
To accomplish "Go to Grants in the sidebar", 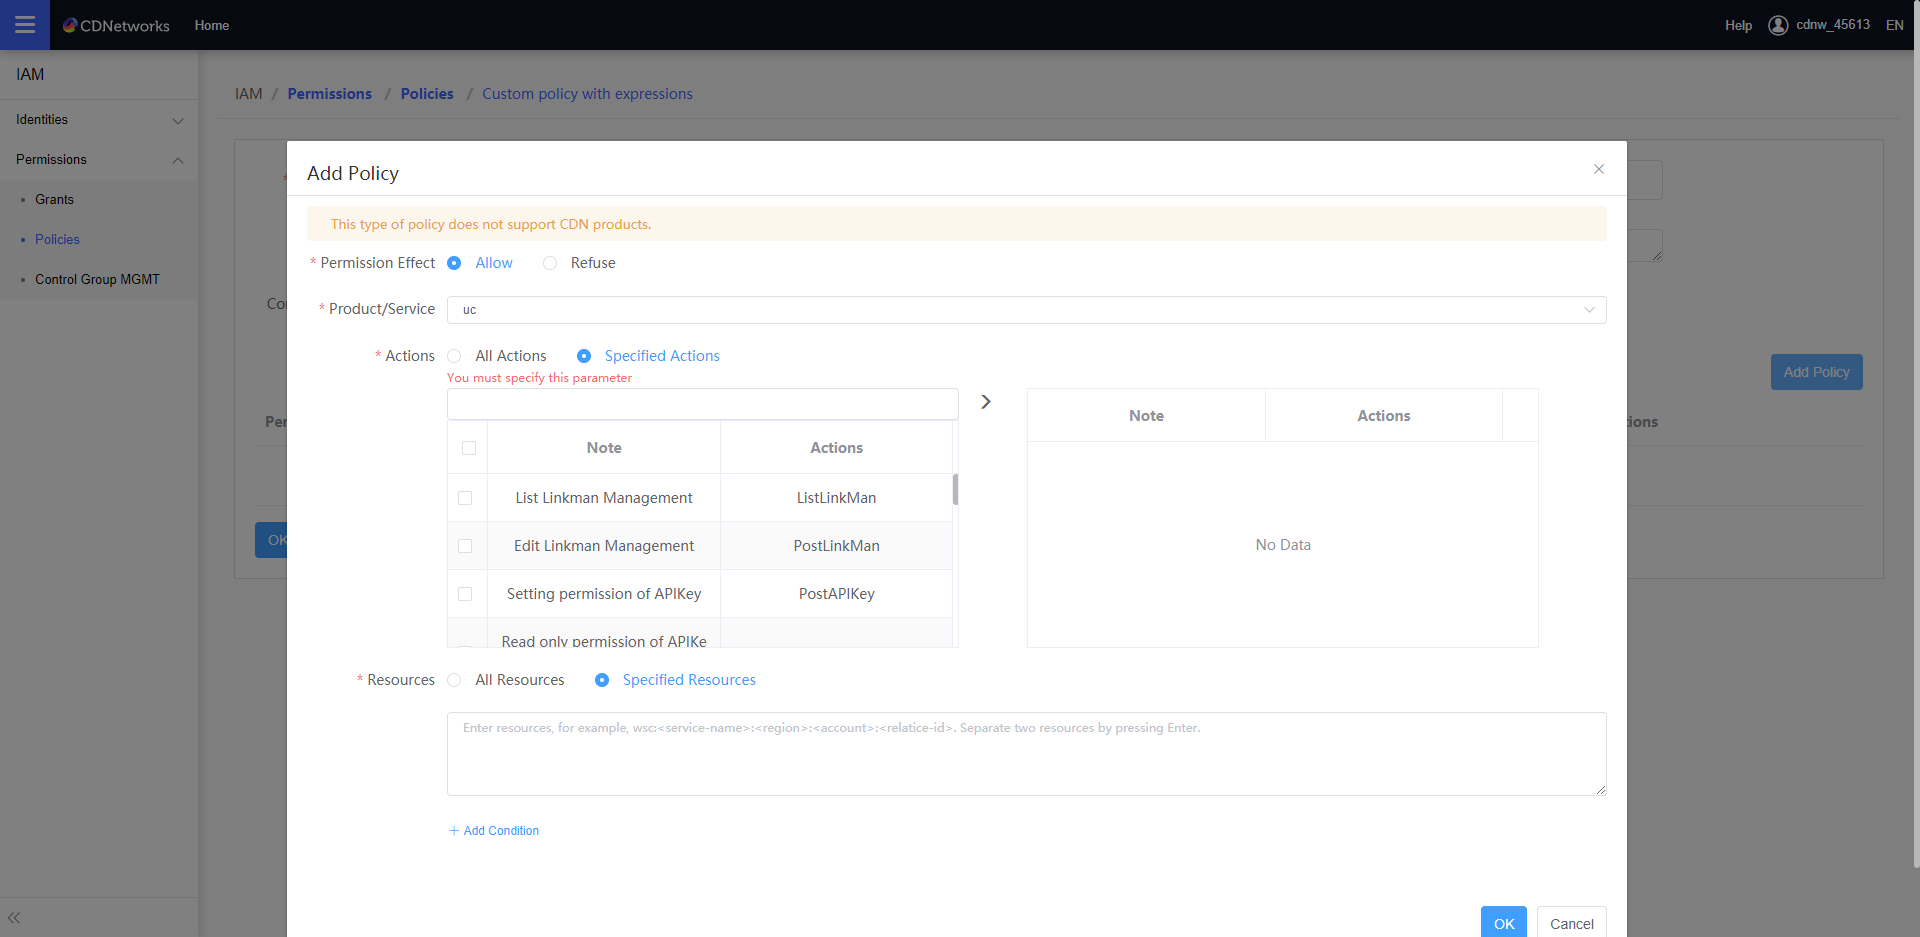I will coord(55,200).
